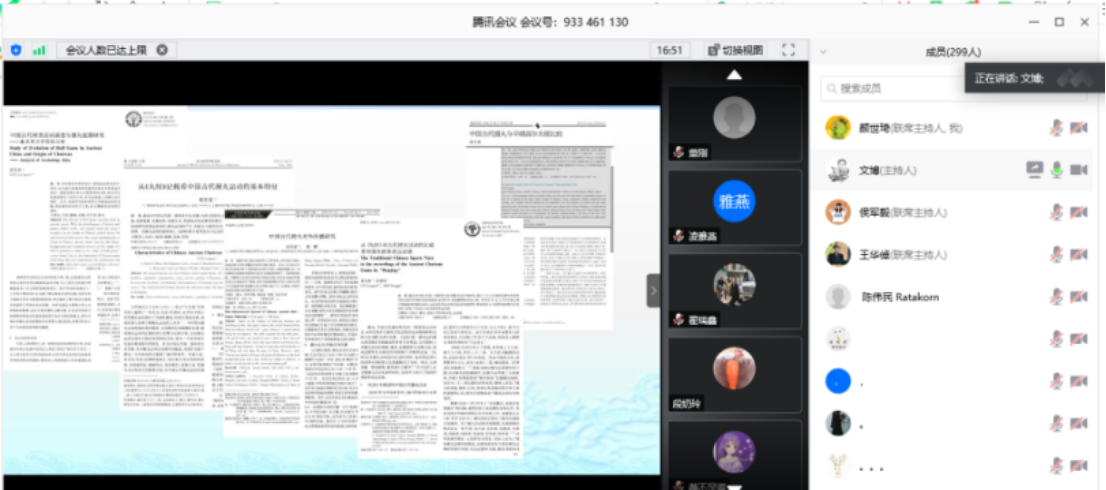Click the muted mic icon for 陈伟民 Ratakorn
The height and width of the screenshot is (490, 1106).
(1056, 297)
